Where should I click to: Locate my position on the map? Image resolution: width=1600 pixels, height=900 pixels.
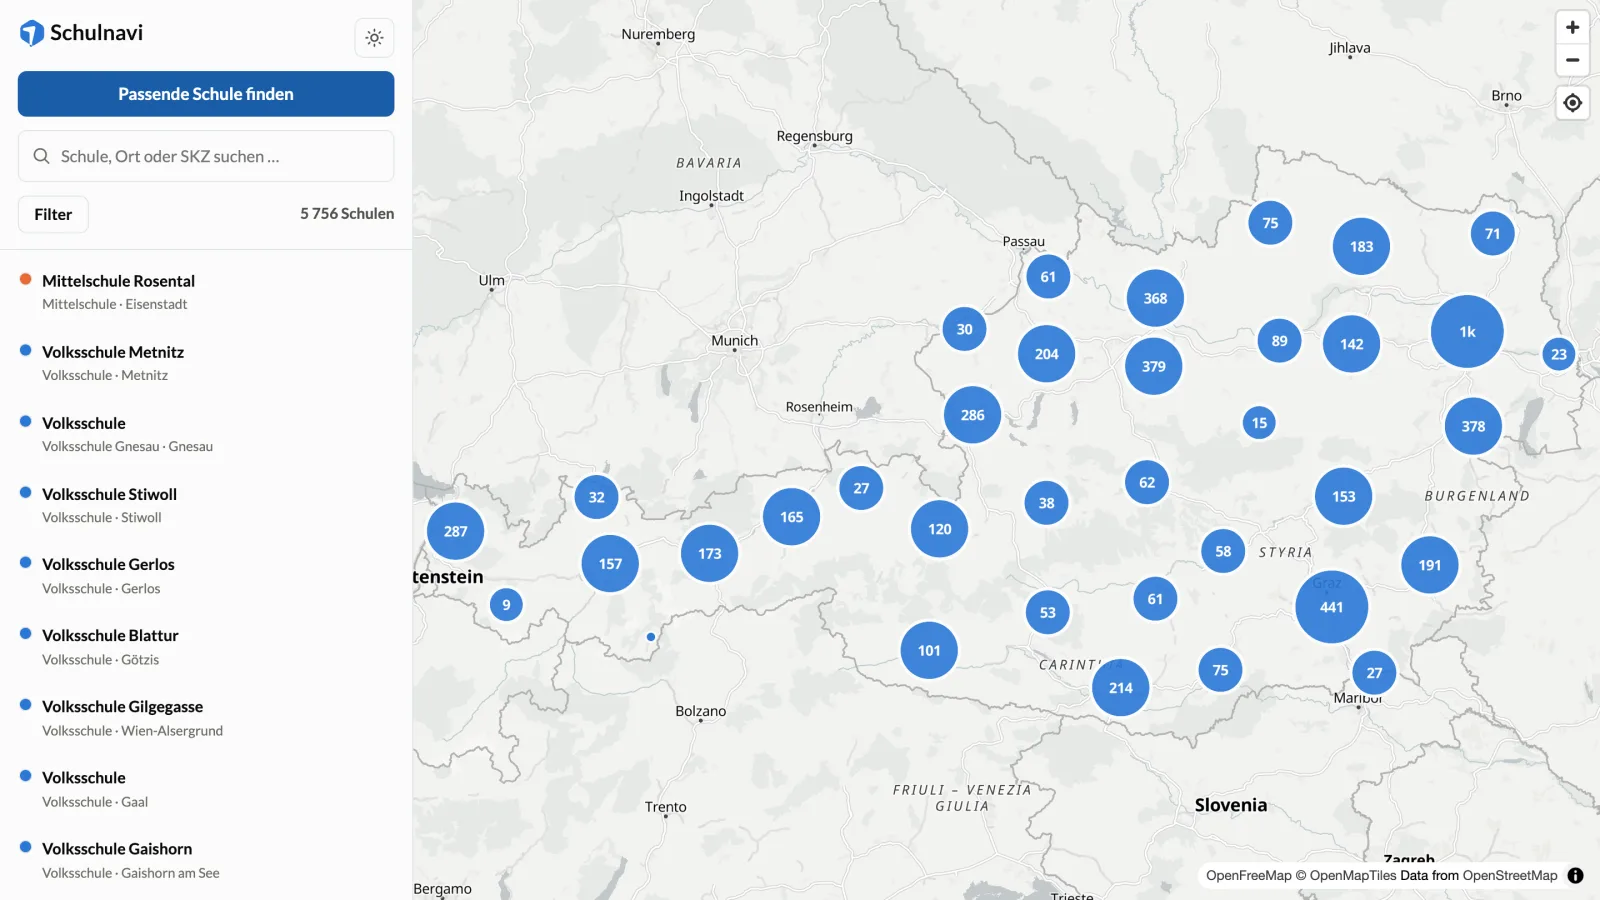1572,103
